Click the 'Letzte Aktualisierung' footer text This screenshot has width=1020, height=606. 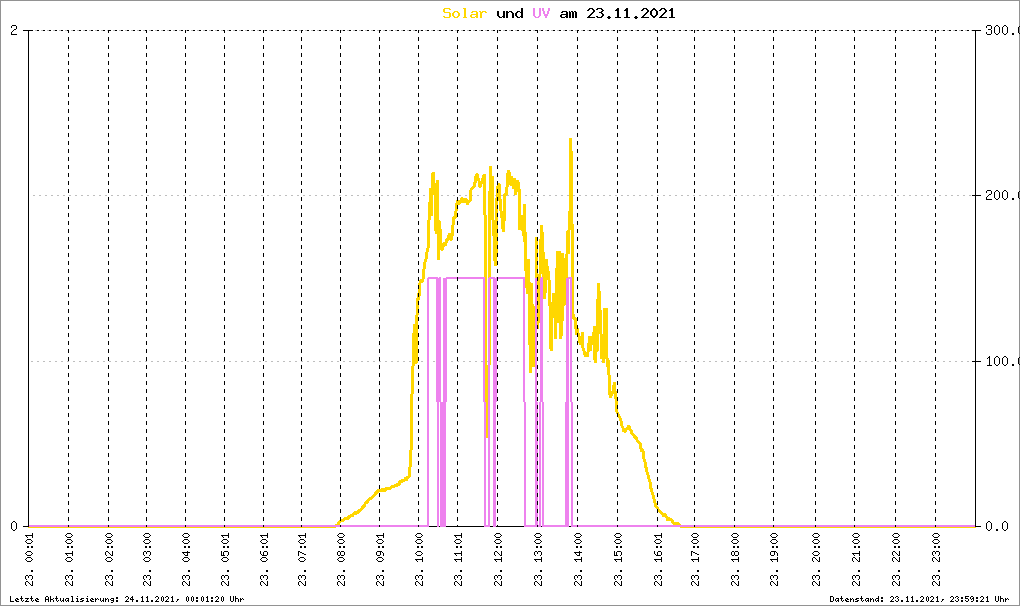click(126, 599)
